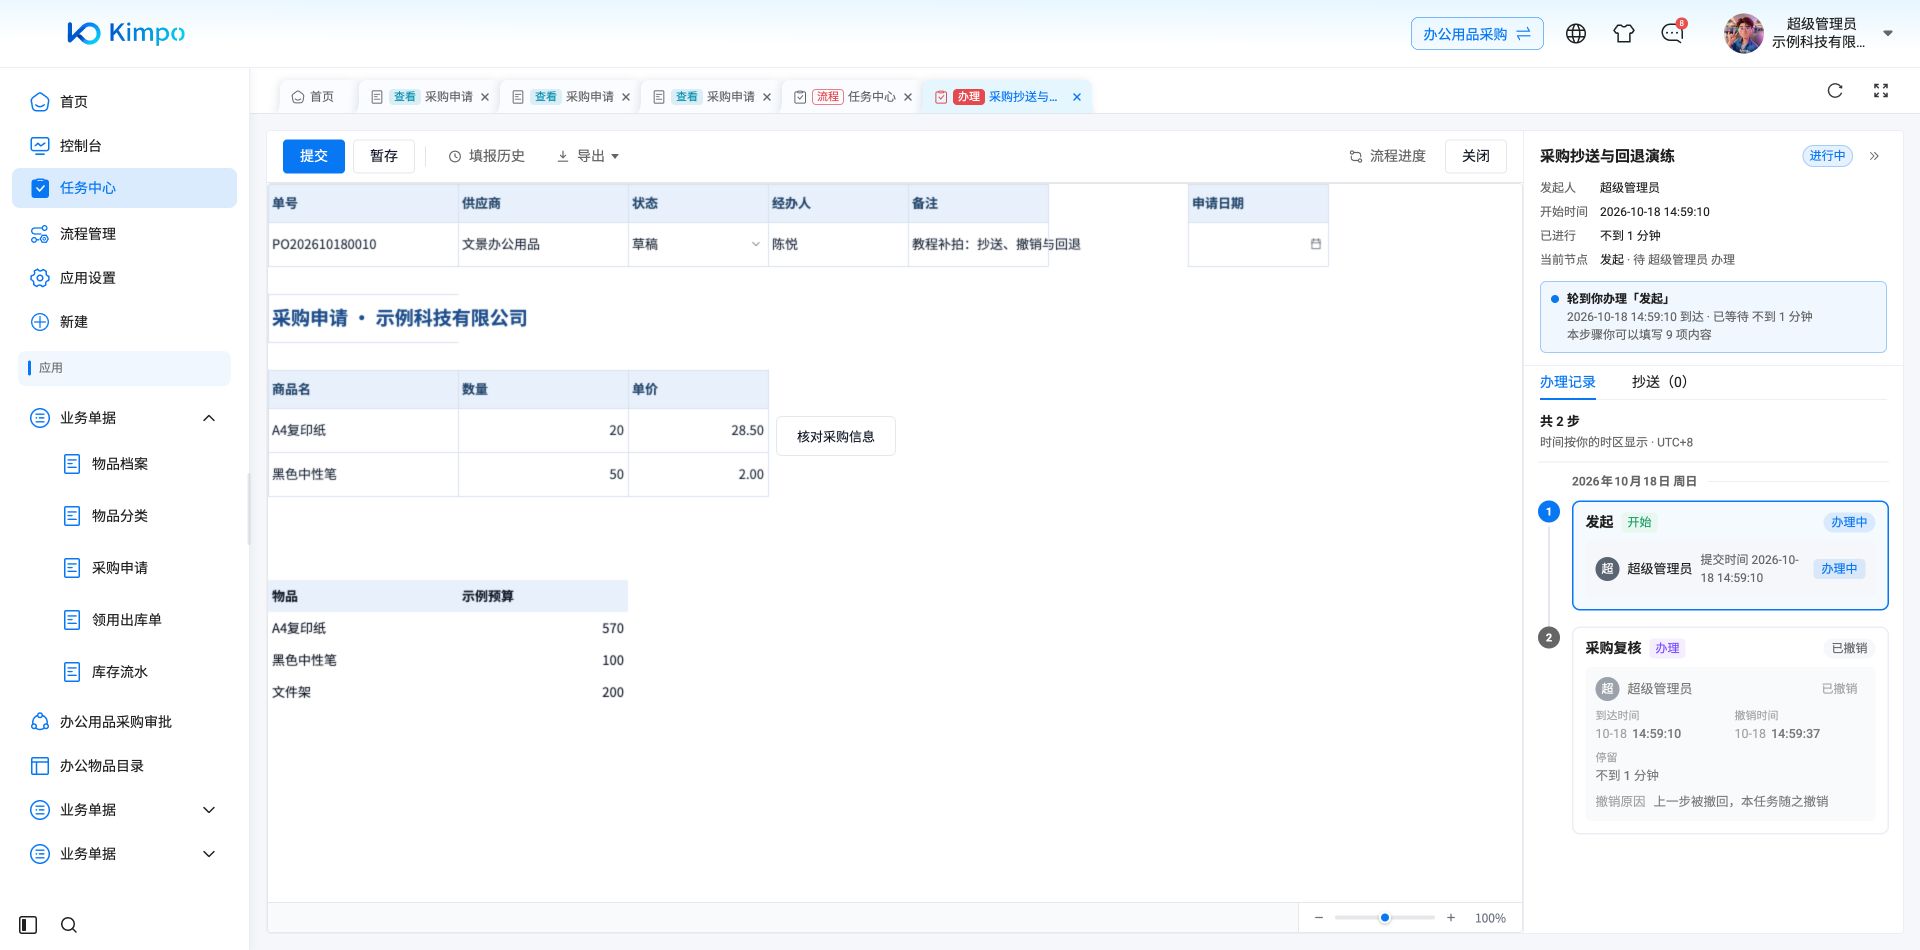Select the 办理记录 tab

point(1568,382)
